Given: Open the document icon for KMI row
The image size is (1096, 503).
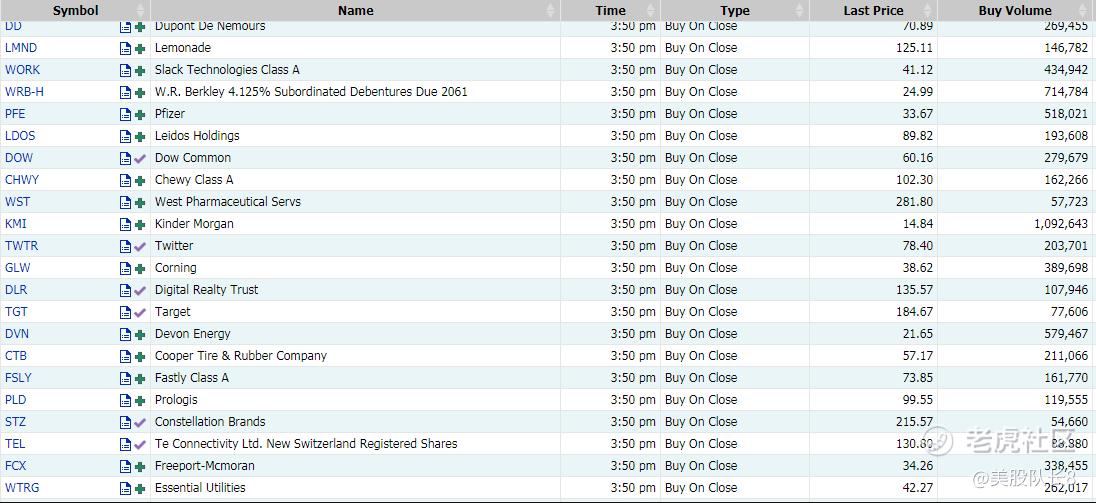Looking at the screenshot, I should [125, 225].
